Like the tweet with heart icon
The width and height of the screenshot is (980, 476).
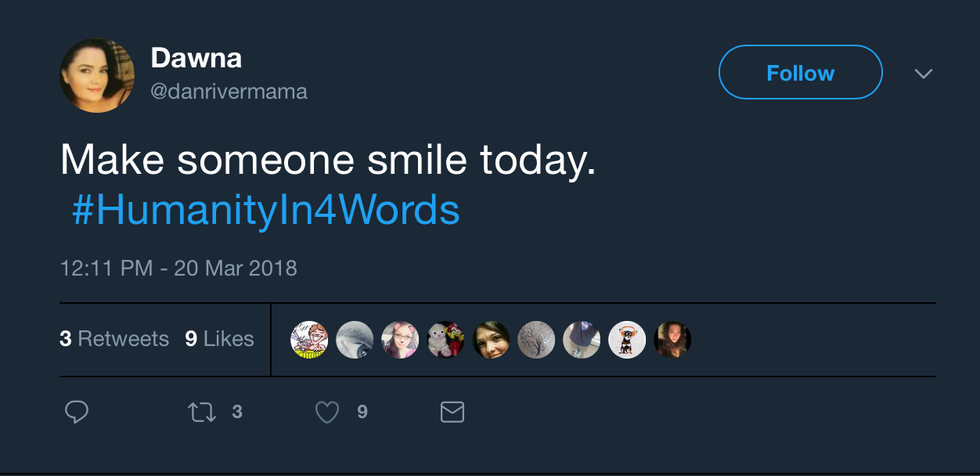click(327, 411)
